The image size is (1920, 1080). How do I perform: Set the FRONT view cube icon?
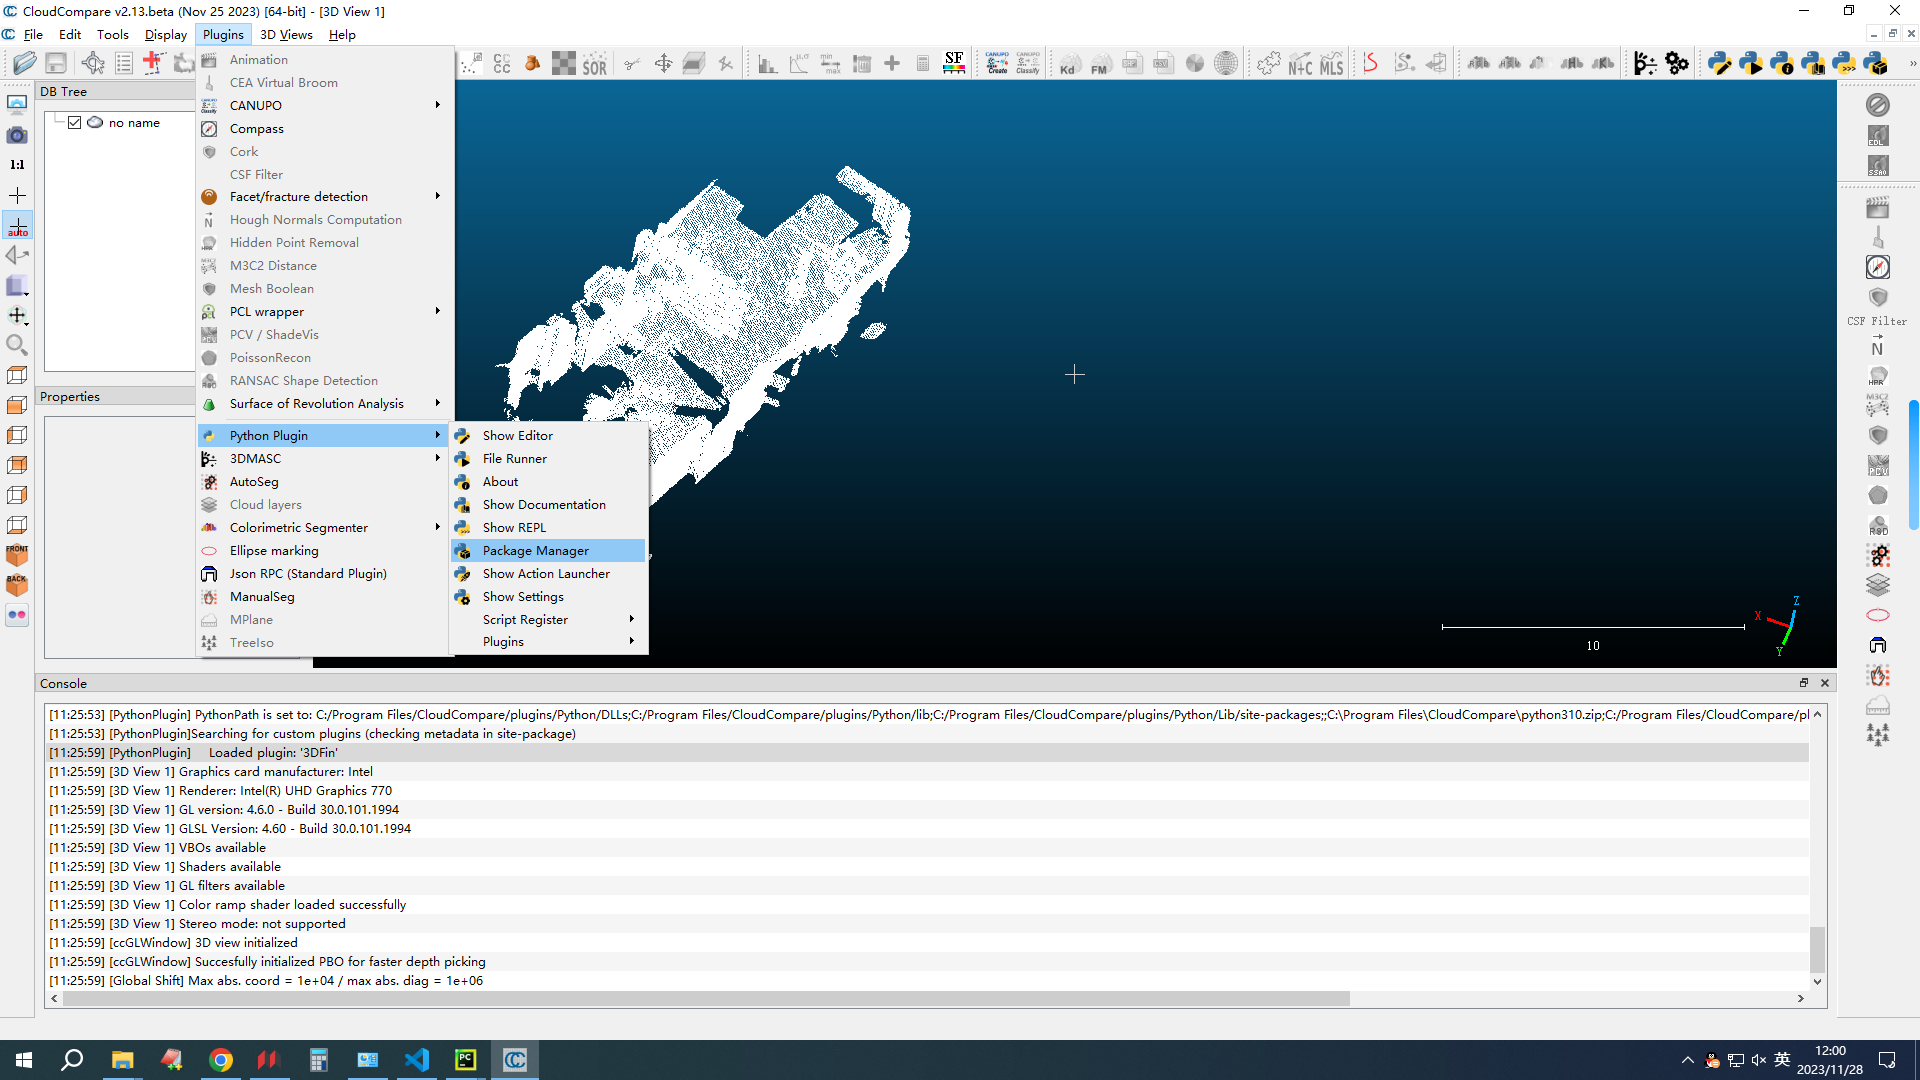(17, 554)
